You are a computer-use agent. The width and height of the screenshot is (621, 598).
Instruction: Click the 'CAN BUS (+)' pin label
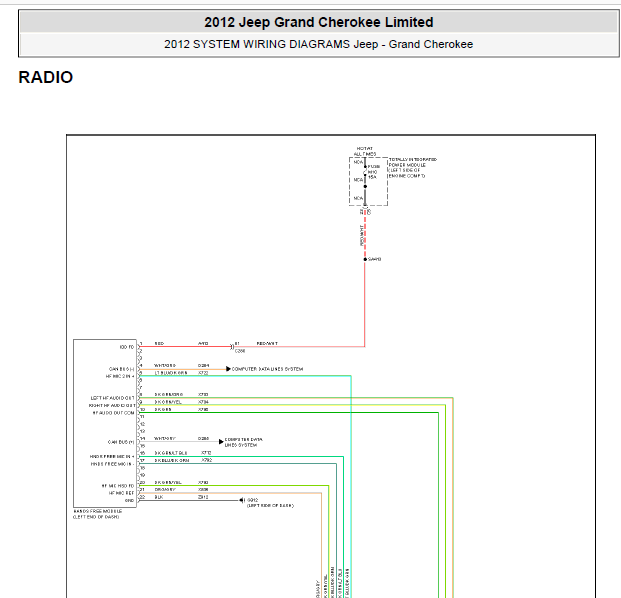pyautogui.click(x=121, y=442)
